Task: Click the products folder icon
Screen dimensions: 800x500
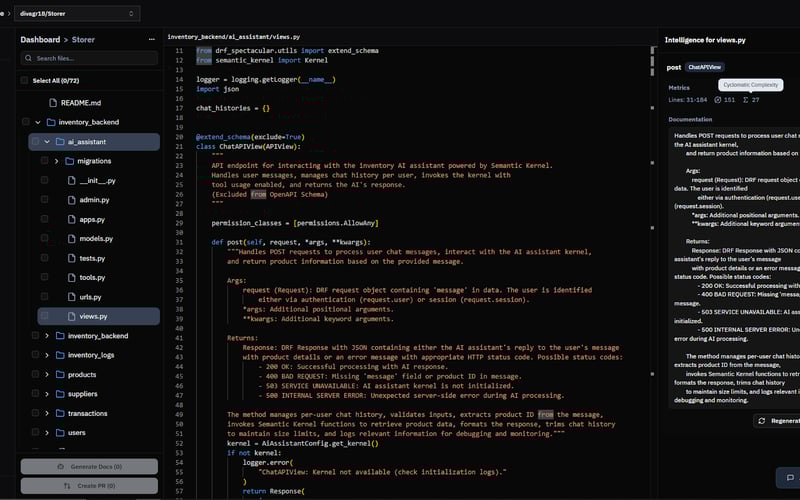Action: pyautogui.click(x=60, y=374)
